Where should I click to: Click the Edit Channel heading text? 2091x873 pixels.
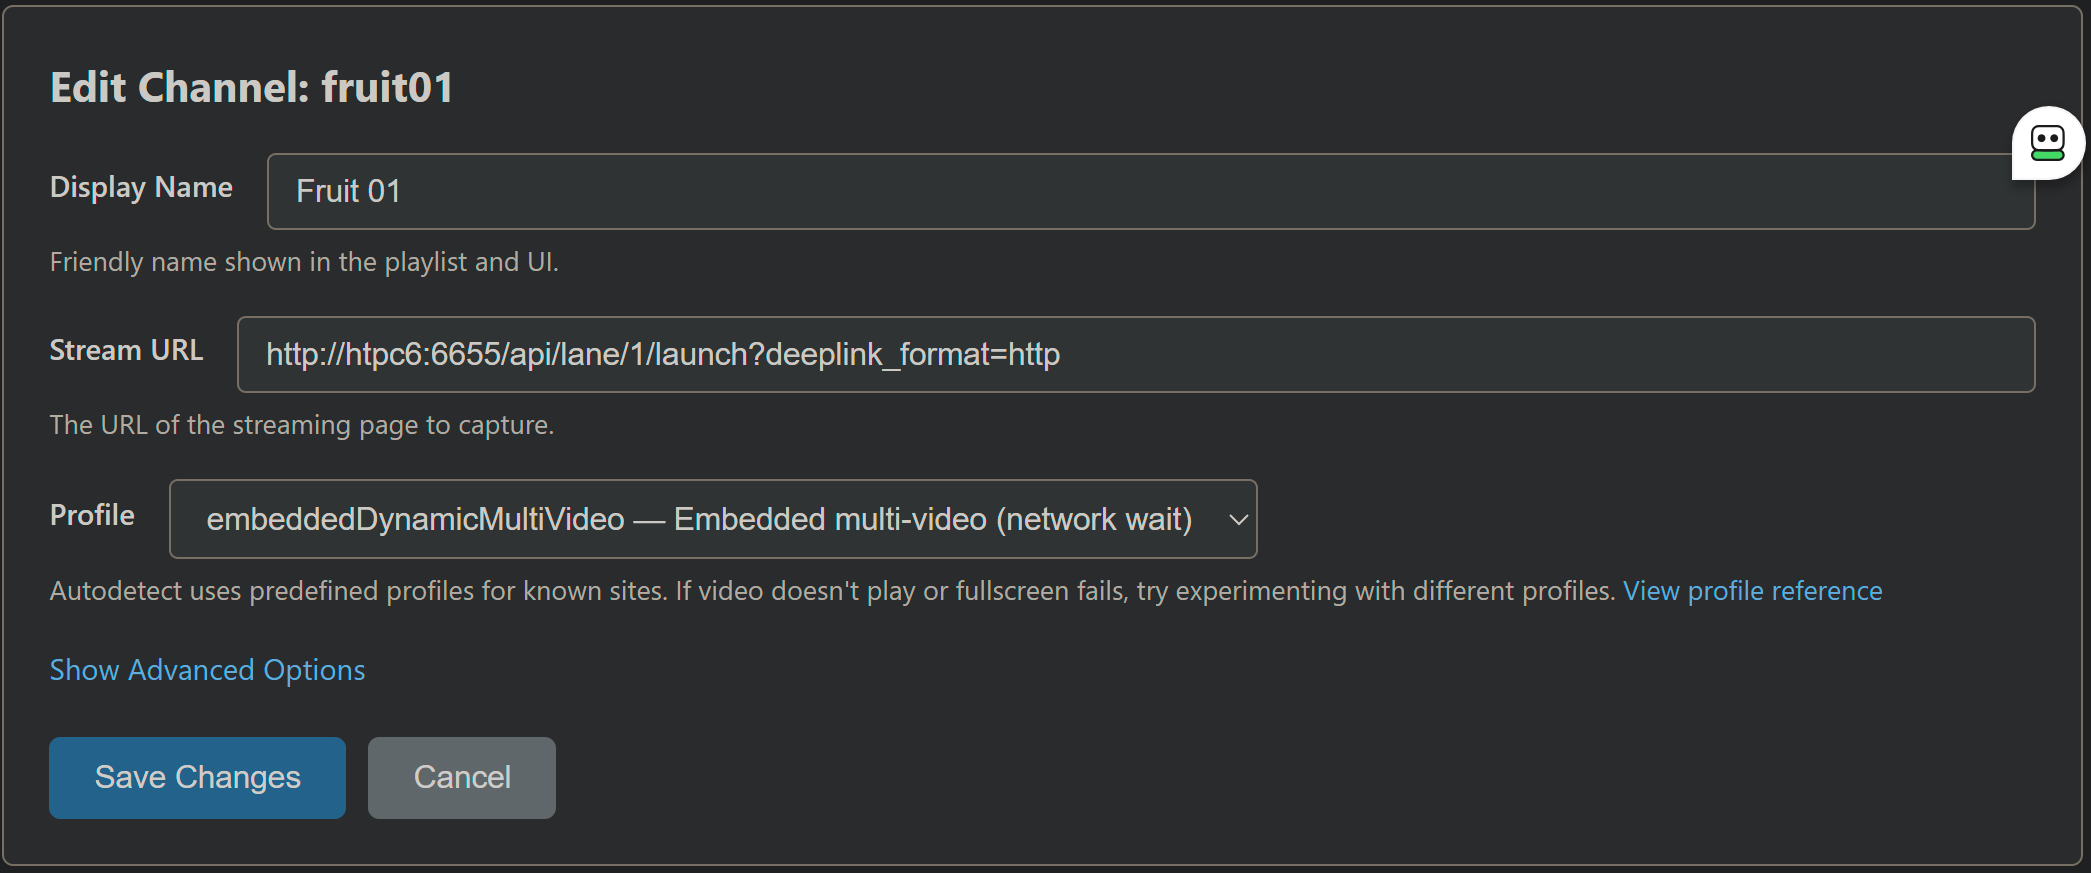(x=180, y=88)
